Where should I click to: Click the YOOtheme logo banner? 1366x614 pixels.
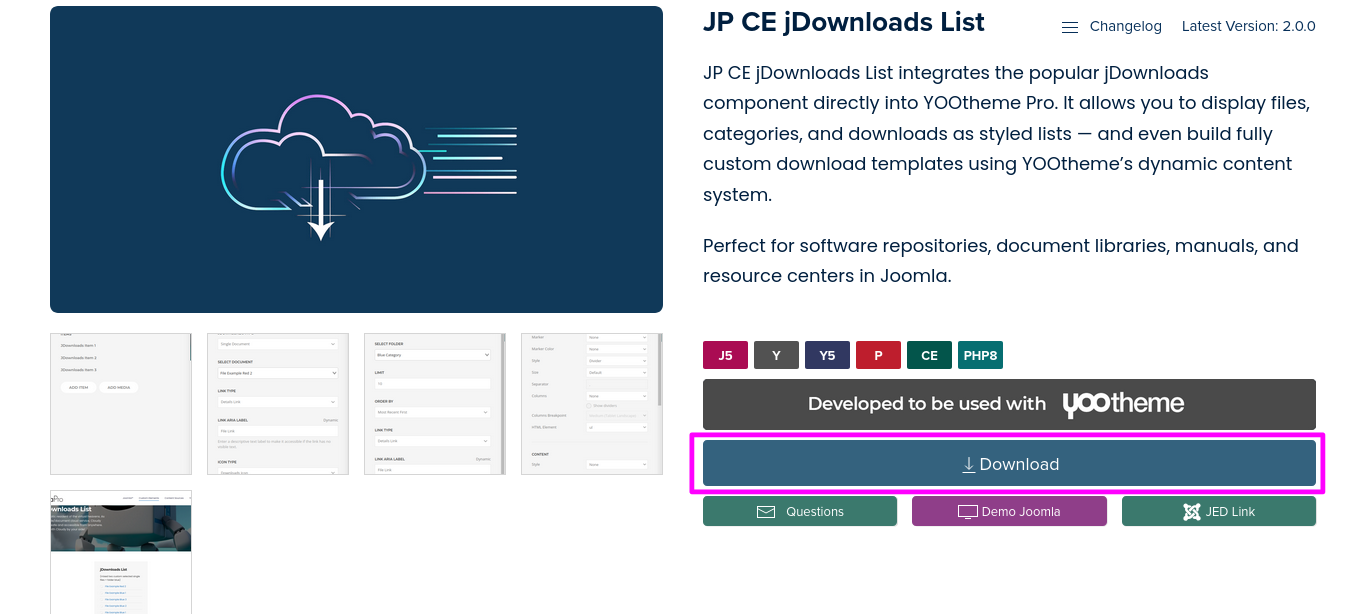[1009, 404]
